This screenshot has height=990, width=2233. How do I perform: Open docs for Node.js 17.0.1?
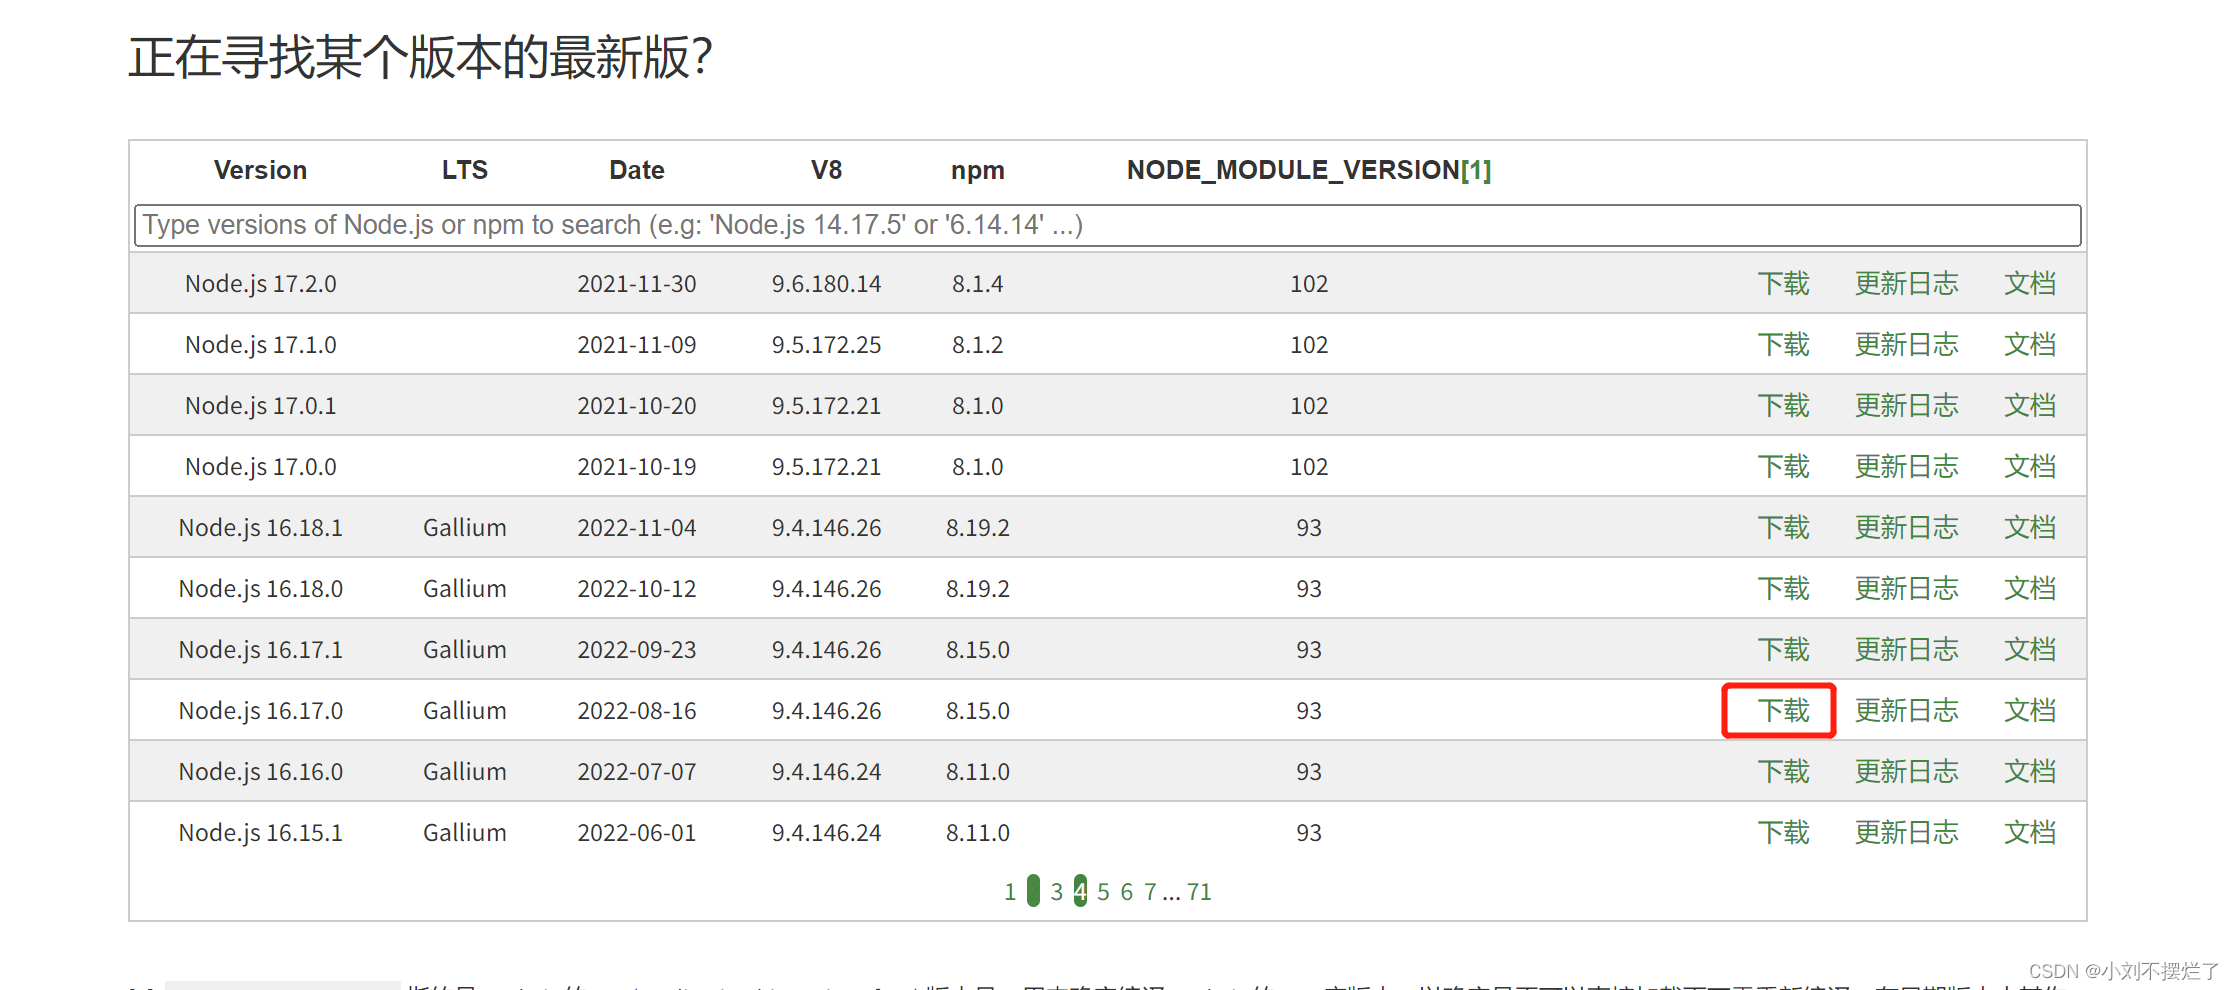point(2029,406)
